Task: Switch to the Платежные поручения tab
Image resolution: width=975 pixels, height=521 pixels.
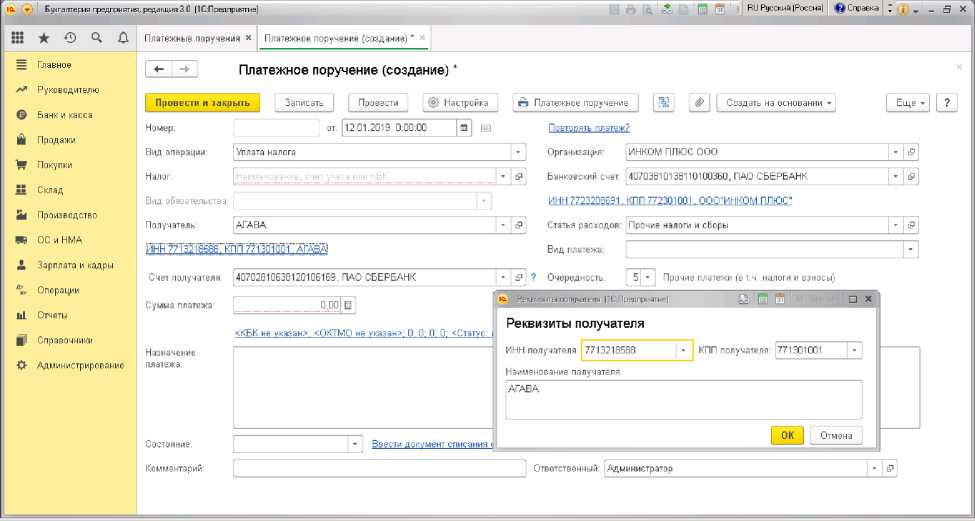Action: click(x=193, y=38)
